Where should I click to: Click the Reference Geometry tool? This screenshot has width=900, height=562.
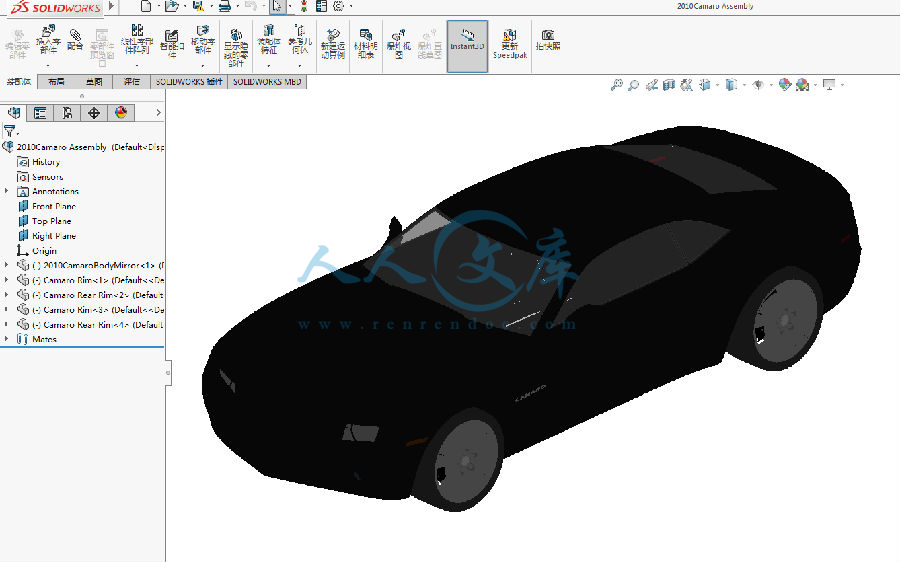[x=300, y=40]
